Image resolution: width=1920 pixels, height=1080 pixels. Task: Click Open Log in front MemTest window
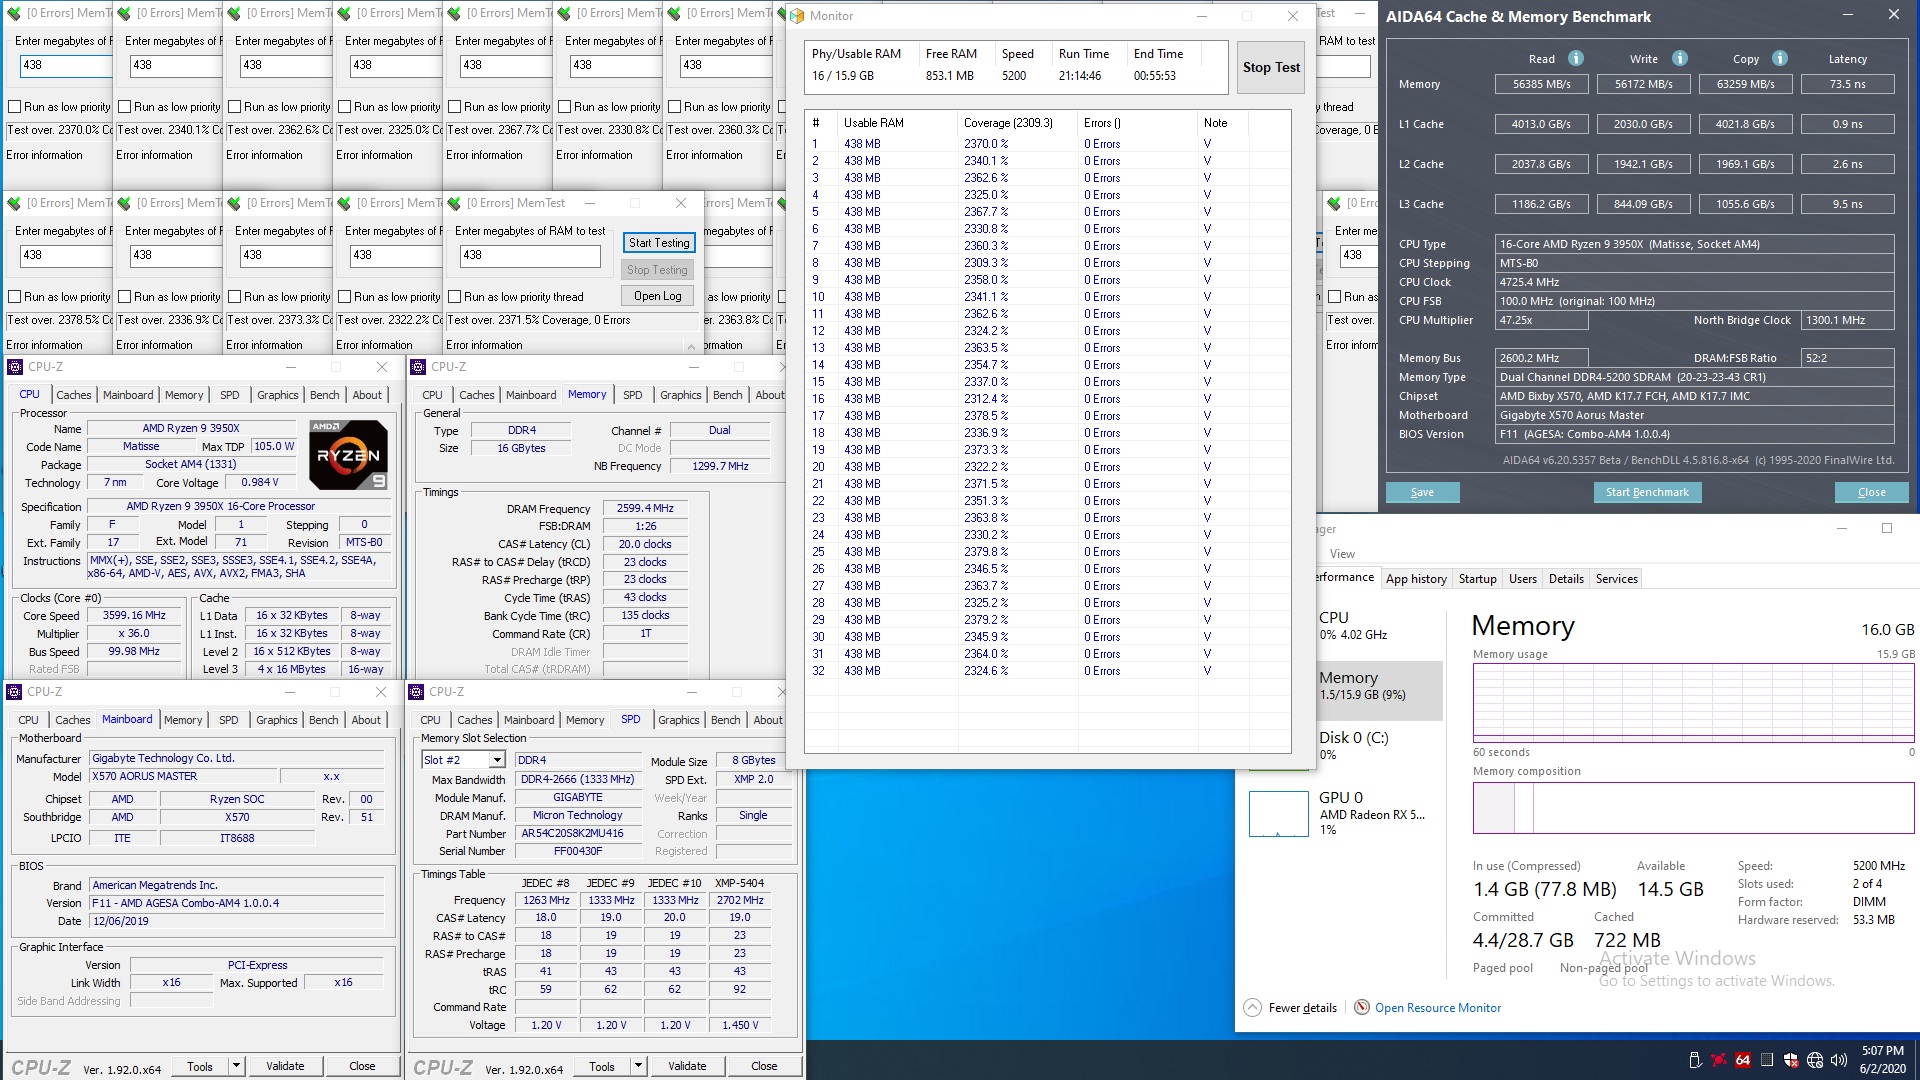pyautogui.click(x=657, y=296)
